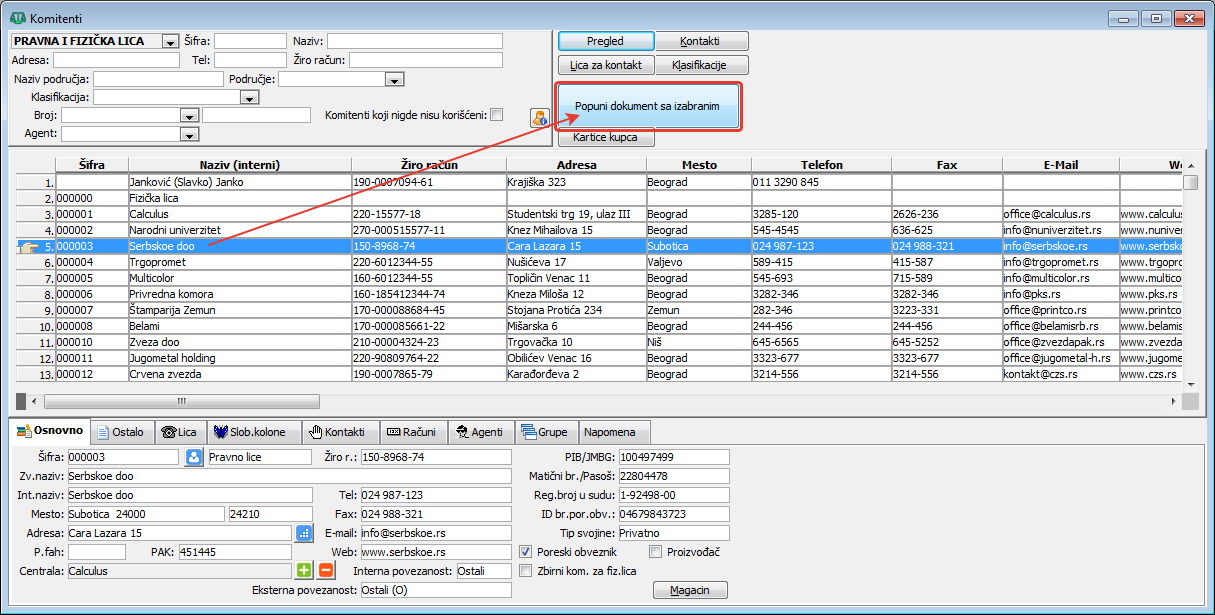Open the Kontakti tab in bottom panel
Screen dimensions: 1215x615
pos(338,433)
